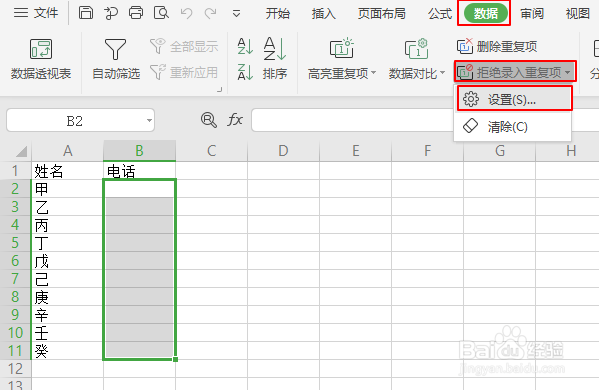
Task: Open sort and filter group dialog launcher
Action: [220, 90]
